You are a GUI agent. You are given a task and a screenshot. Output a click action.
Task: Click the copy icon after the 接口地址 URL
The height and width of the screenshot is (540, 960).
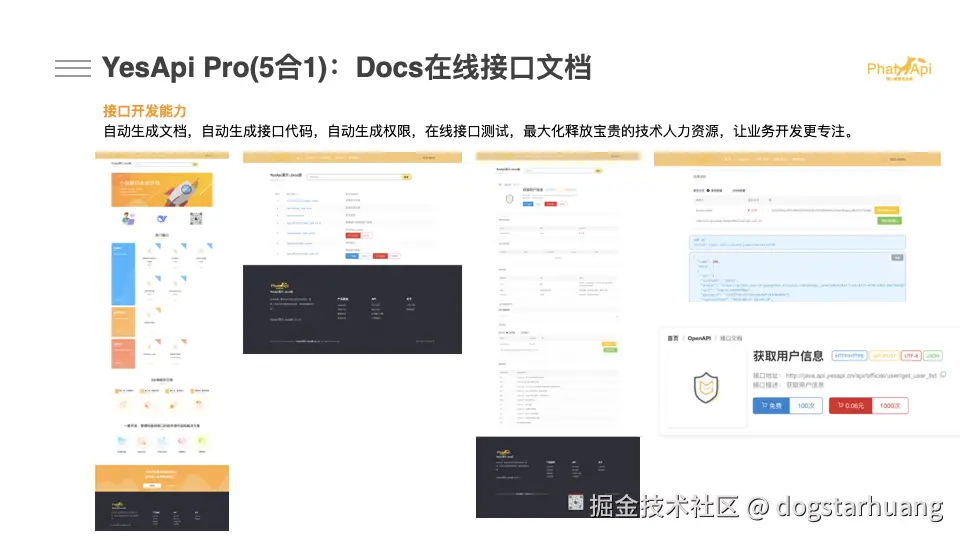tap(943, 375)
